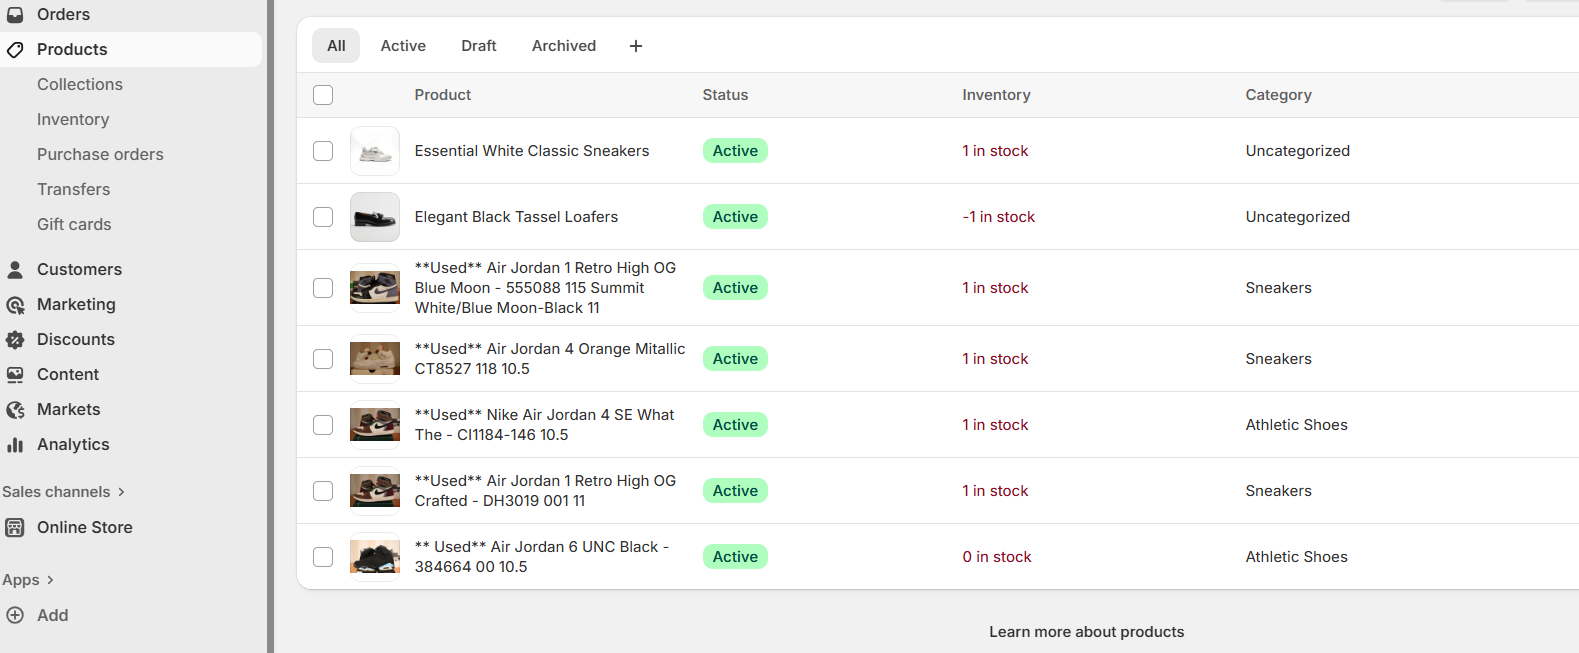
Task: Open Air Jordan 1 Blue Moon product
Action: [545, 288]
